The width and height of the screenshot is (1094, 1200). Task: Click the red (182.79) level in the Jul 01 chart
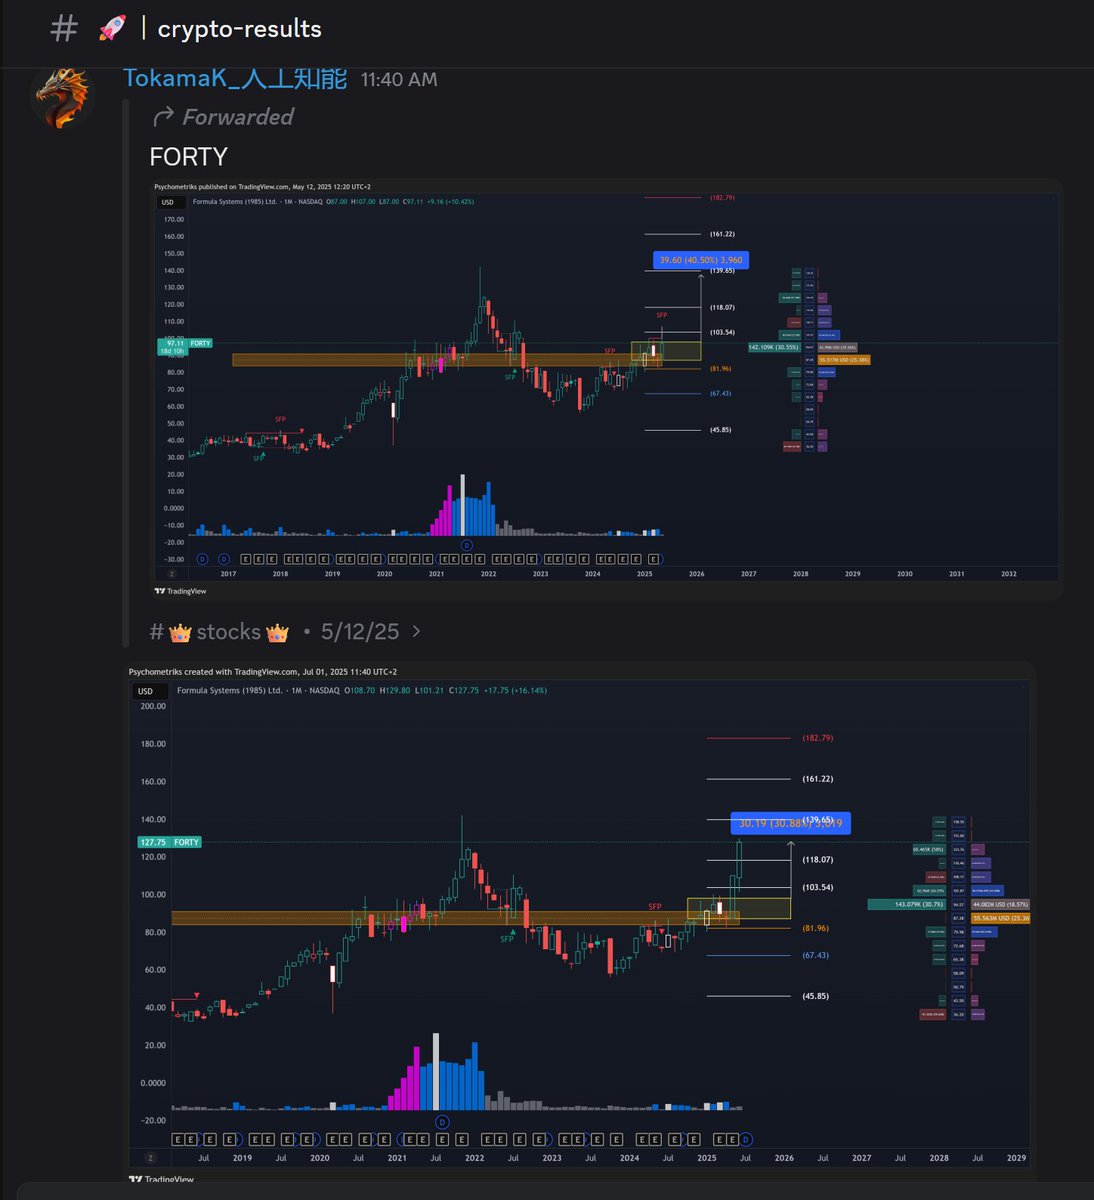817,738
